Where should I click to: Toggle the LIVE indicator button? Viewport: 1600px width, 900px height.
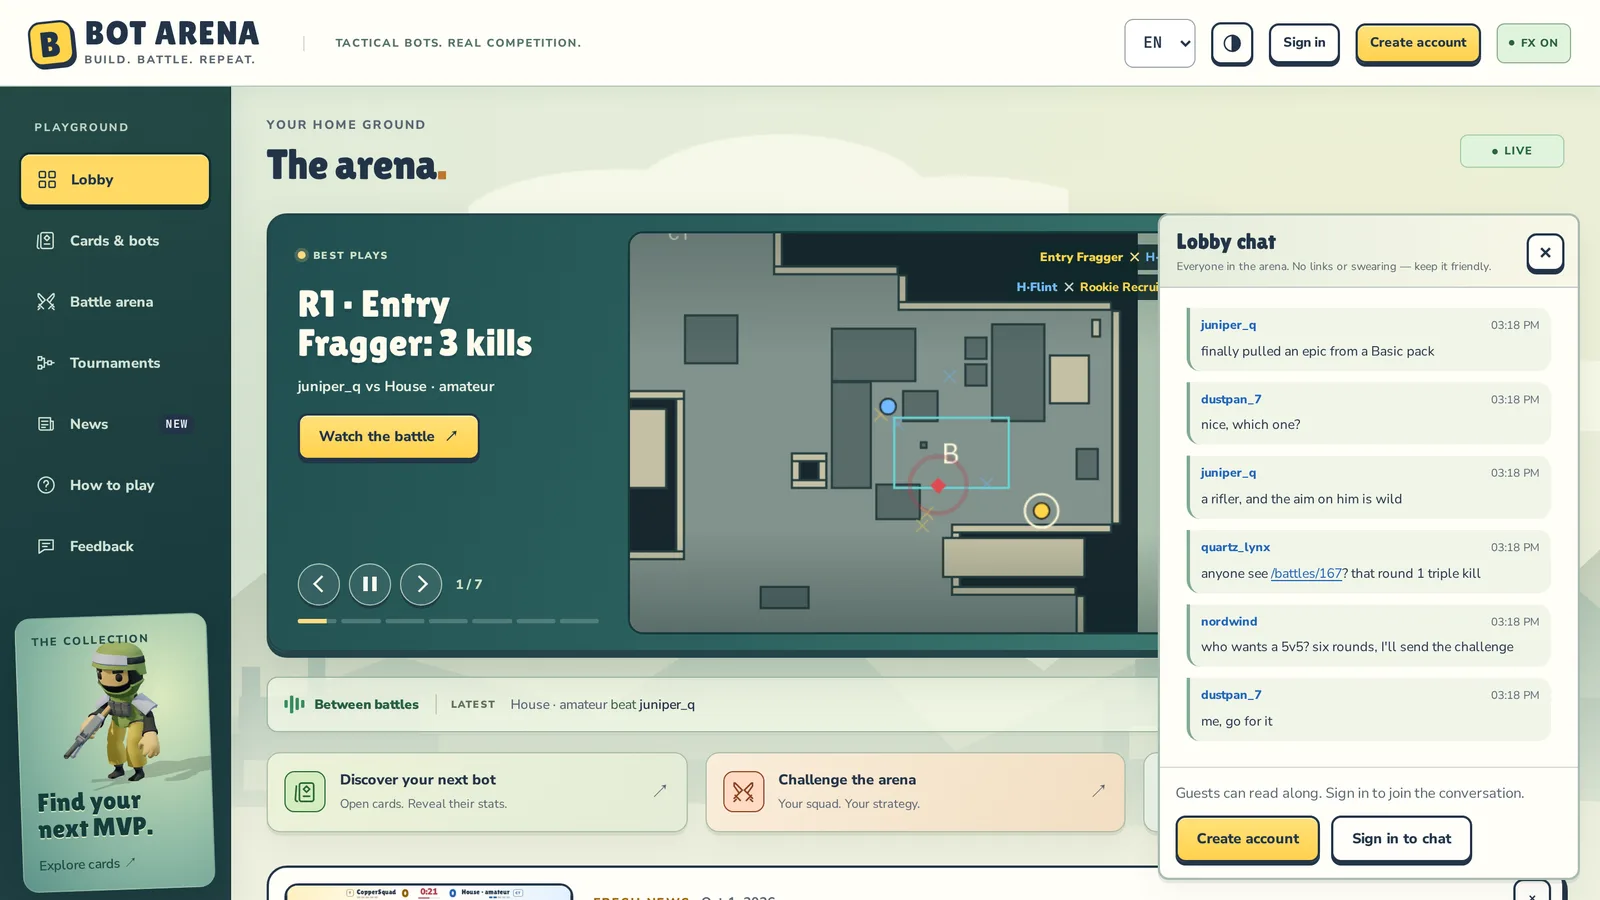(1512, 151)
